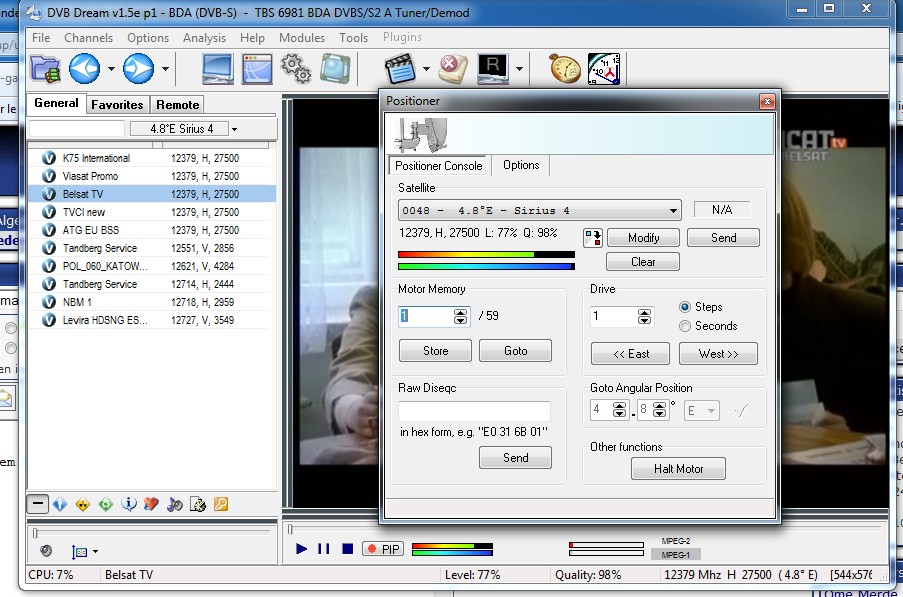Click the black R monitor icon

click(493, 69)
